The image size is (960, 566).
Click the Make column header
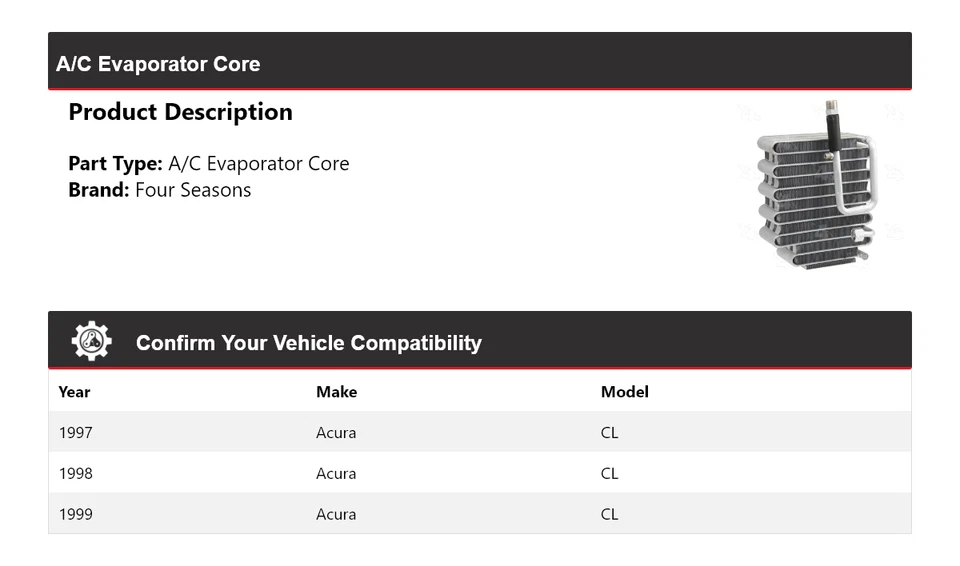pos(336,392)
